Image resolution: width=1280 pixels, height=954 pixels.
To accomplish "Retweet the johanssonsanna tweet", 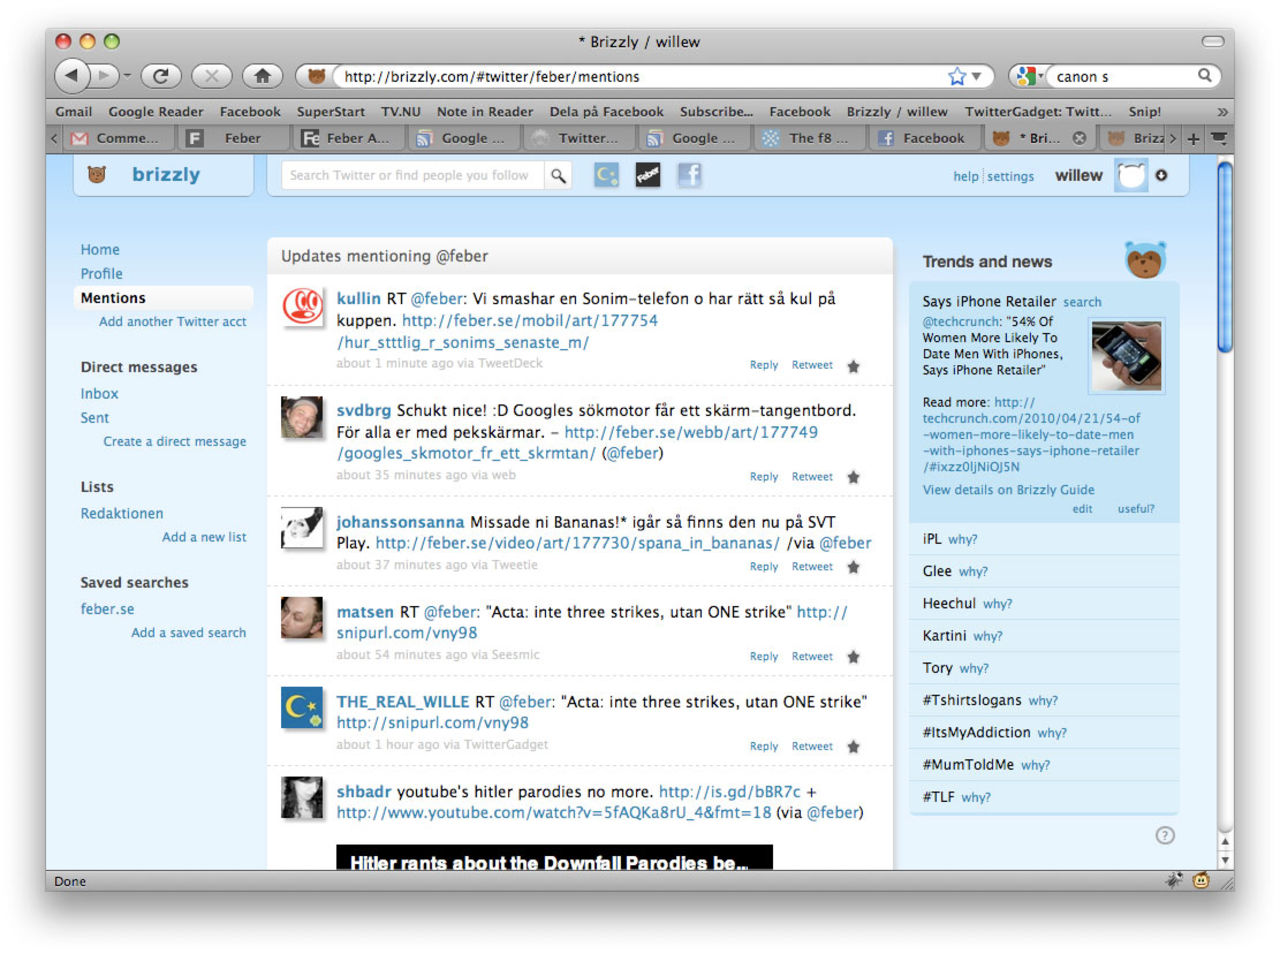I will [811, 567].
